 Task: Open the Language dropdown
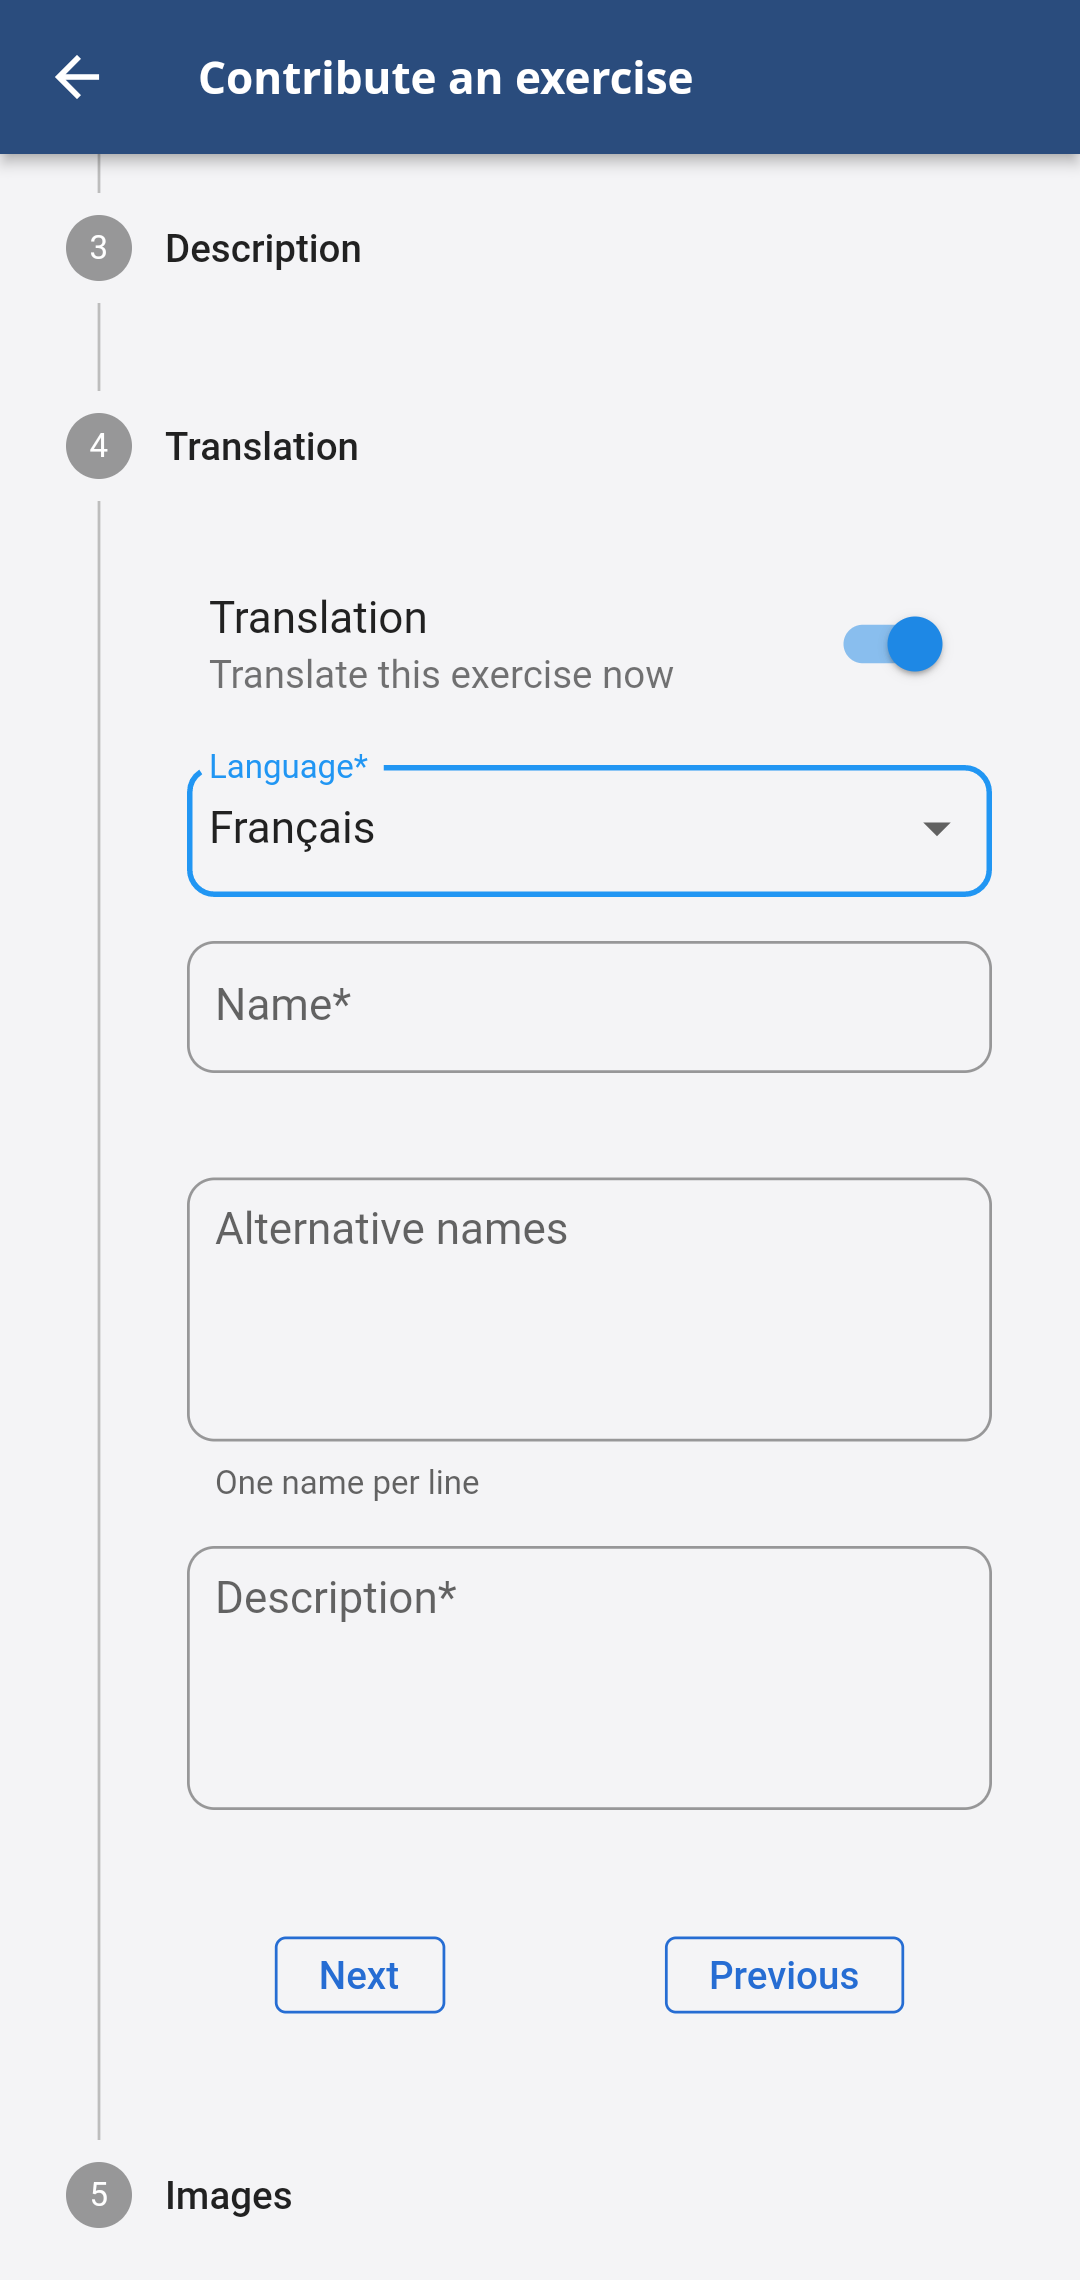590,830
